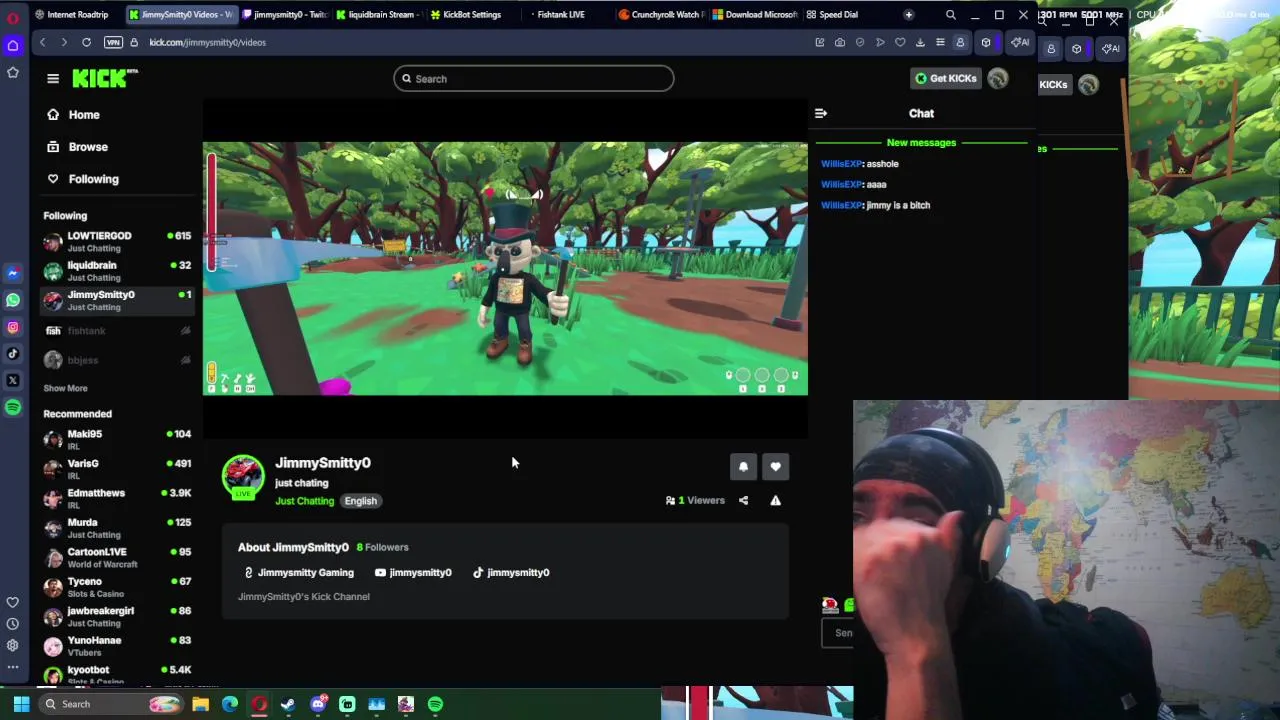Open Opera sidebar TikTok icon
Screen dimensions: 1280x720
13,353
